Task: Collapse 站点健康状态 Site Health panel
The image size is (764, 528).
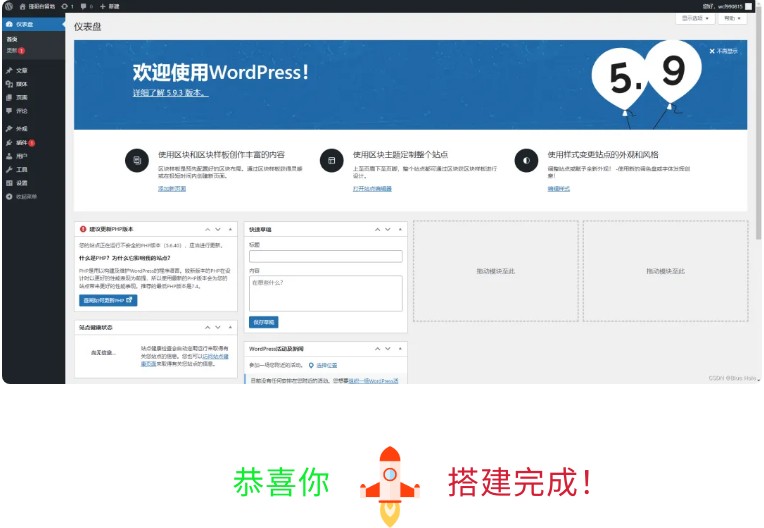Action: click(x=230, y=327)
